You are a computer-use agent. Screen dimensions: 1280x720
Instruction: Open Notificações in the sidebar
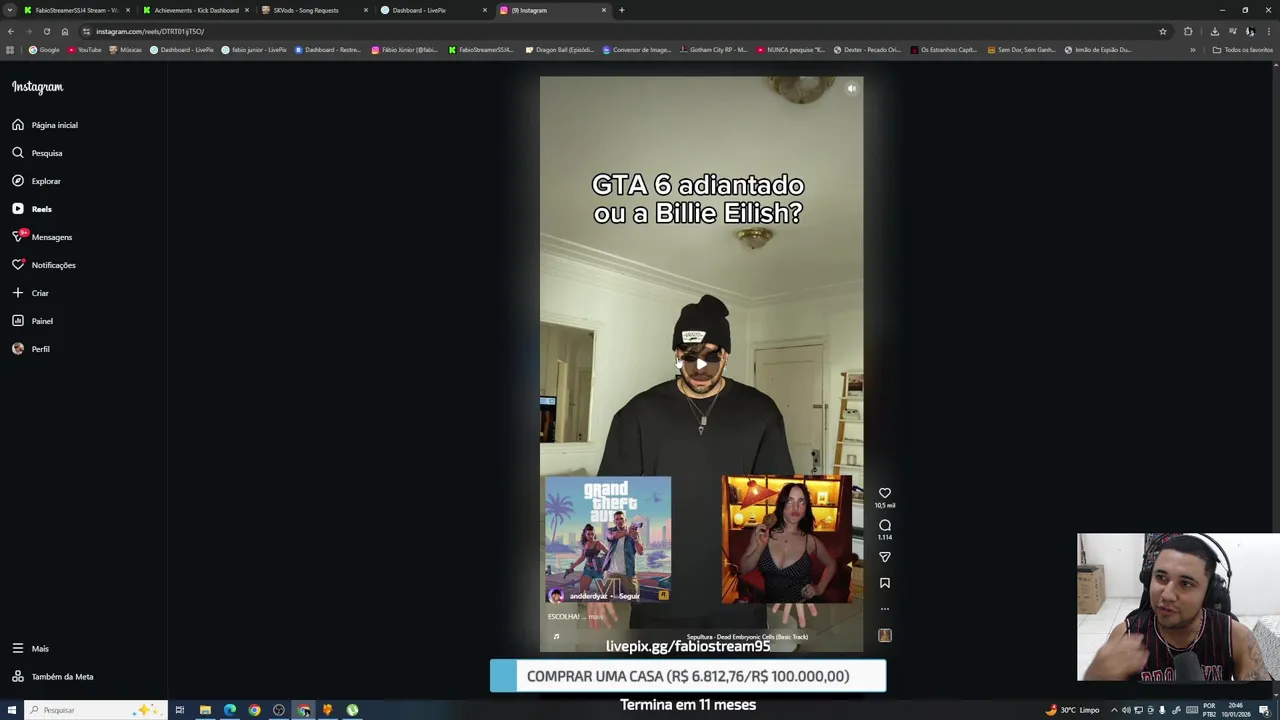click(44, 265)
